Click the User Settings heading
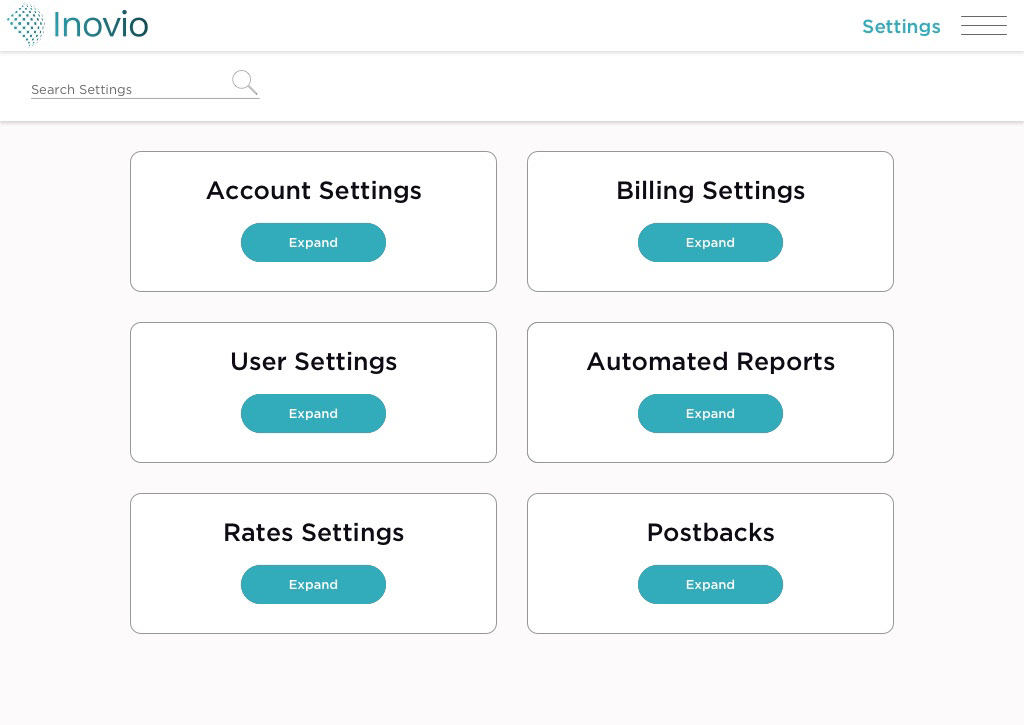 (313, 362)
